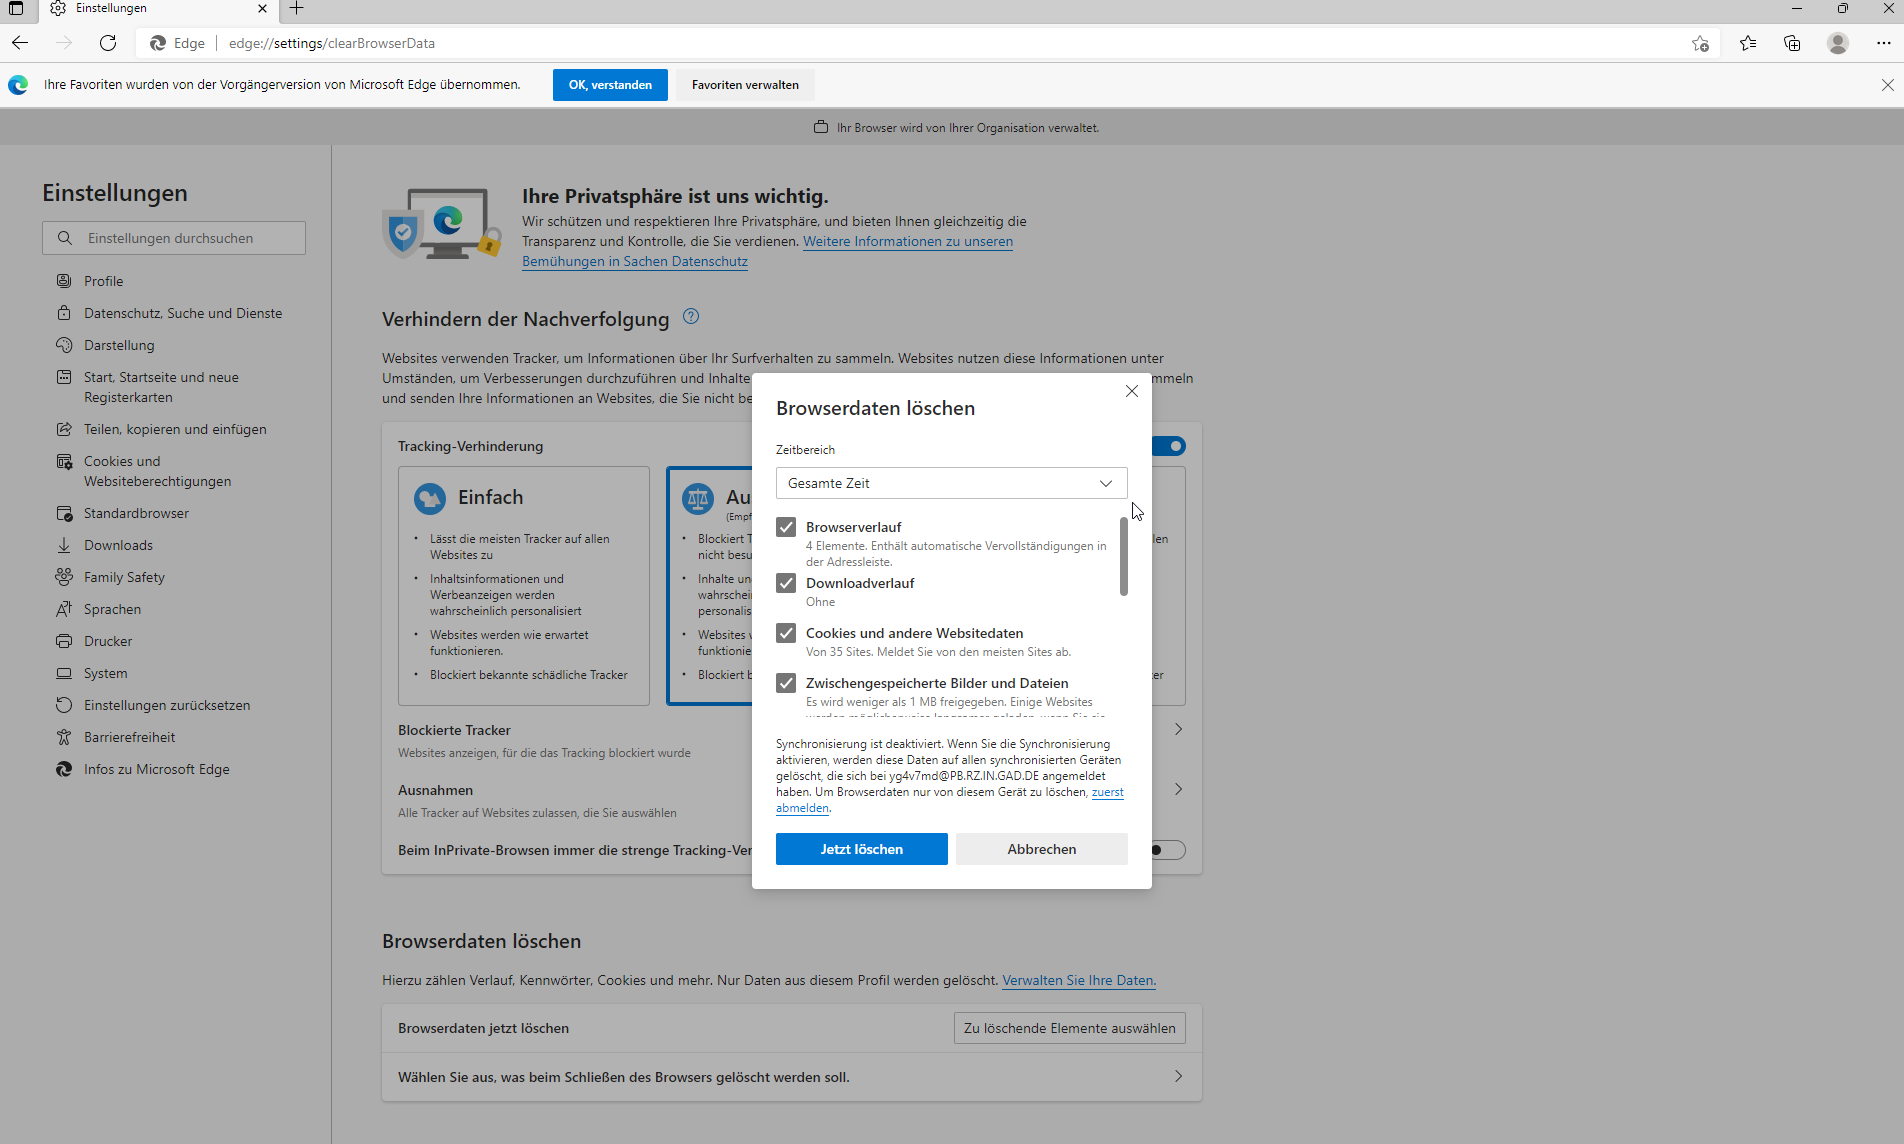Uncheck the Downloadverlauf checkbox
This screenshot has width=1904, height=1144.
tap(786, 583)
